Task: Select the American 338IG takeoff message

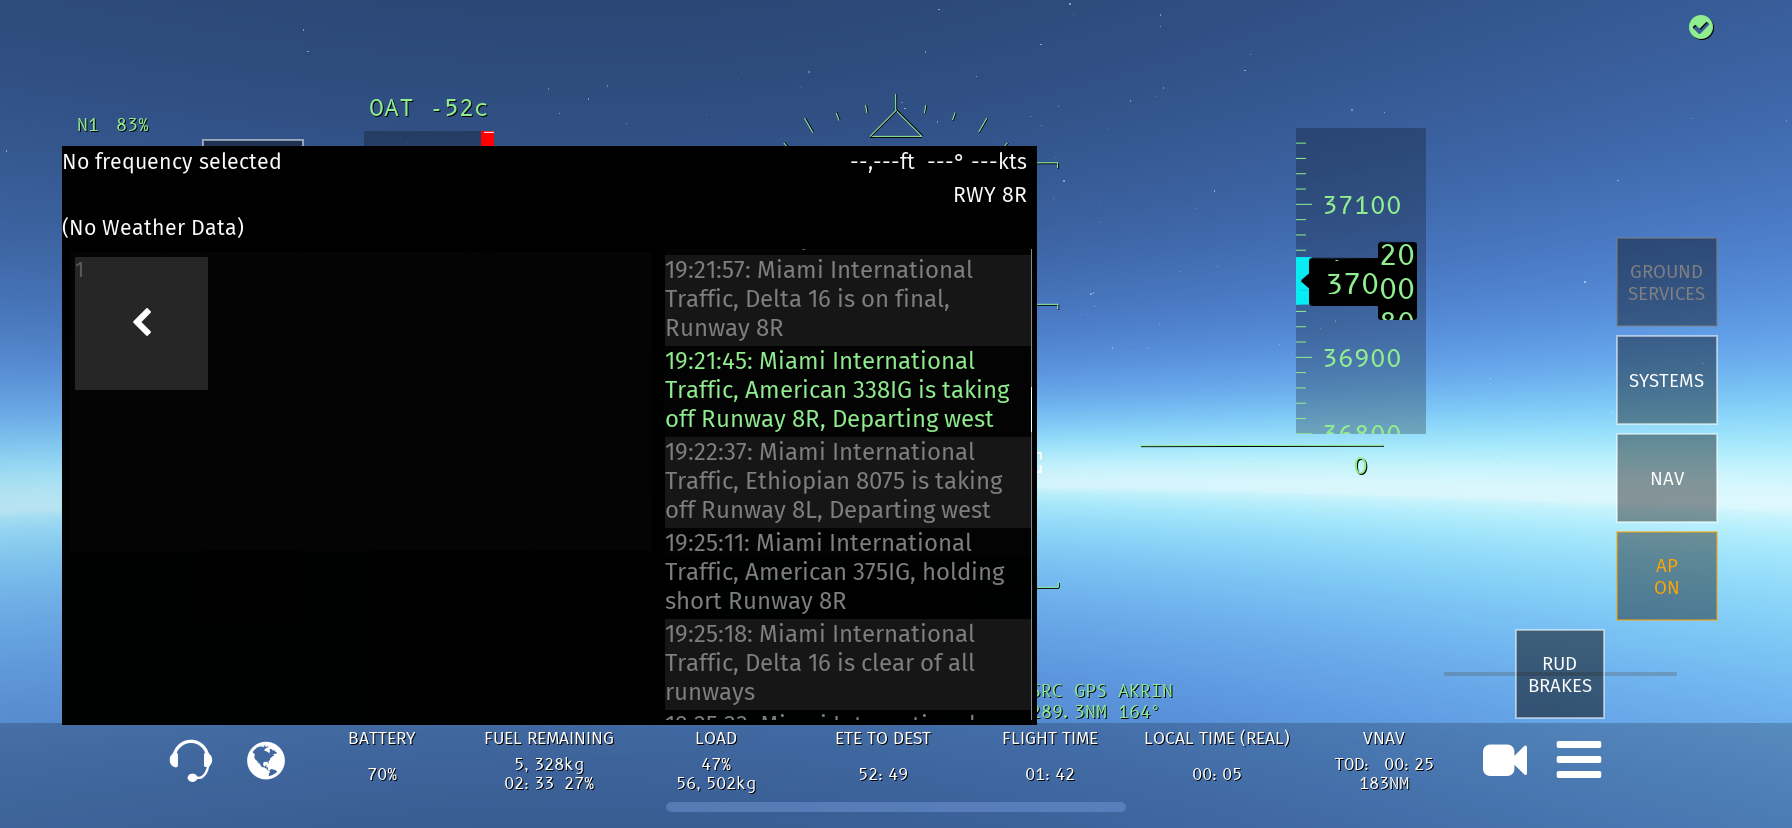Action: coord(847,390)
